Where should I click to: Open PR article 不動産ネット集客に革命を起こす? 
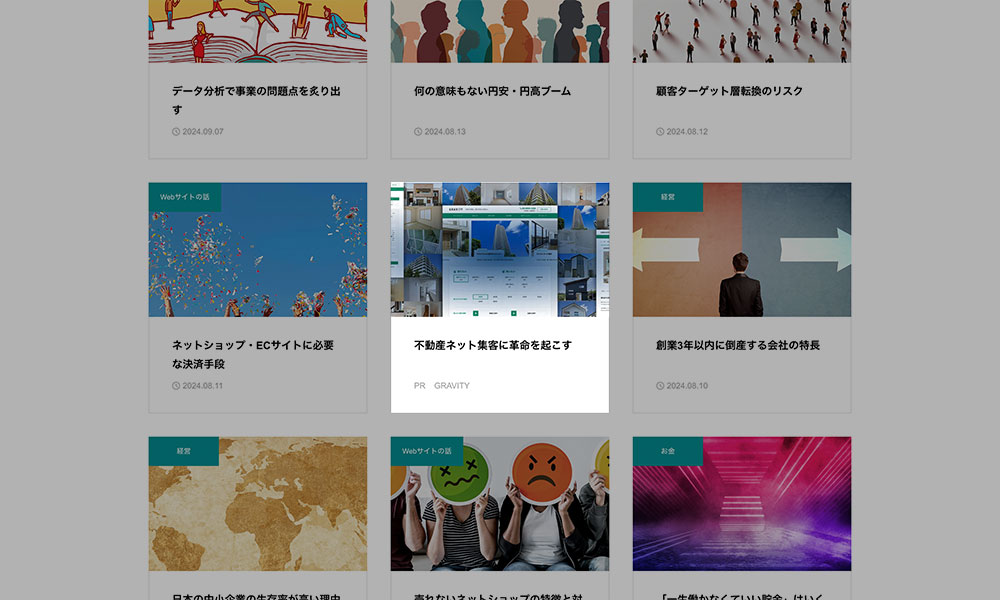(x=492, y=345)
